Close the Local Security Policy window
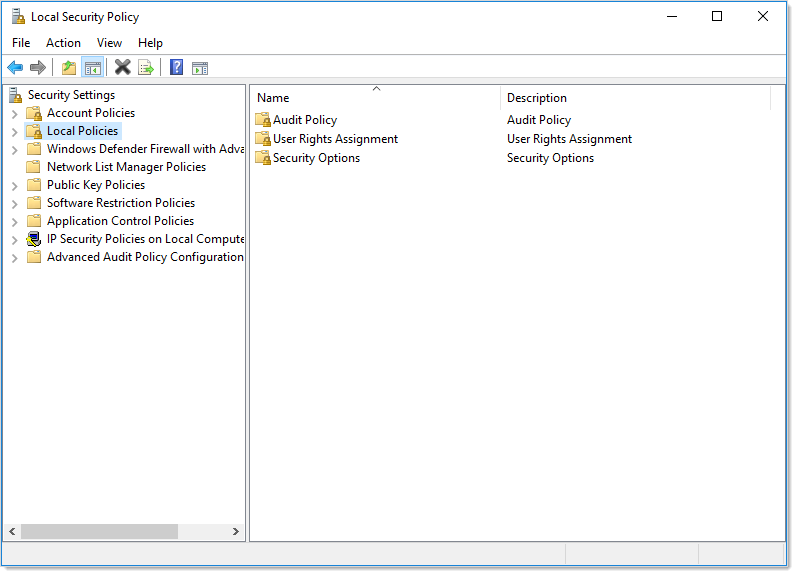The image size is (796, 575). click(762, 16)
